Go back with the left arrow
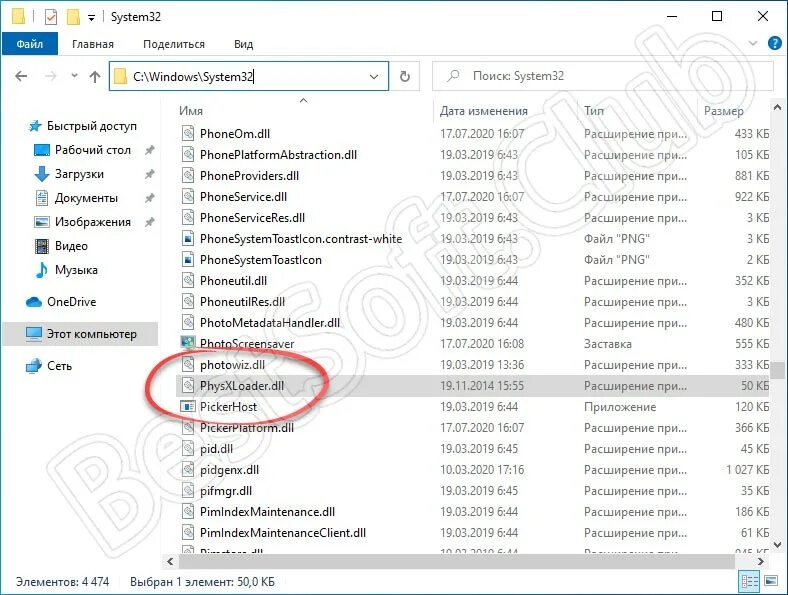The image size is (788, 595). click(21, 76)
